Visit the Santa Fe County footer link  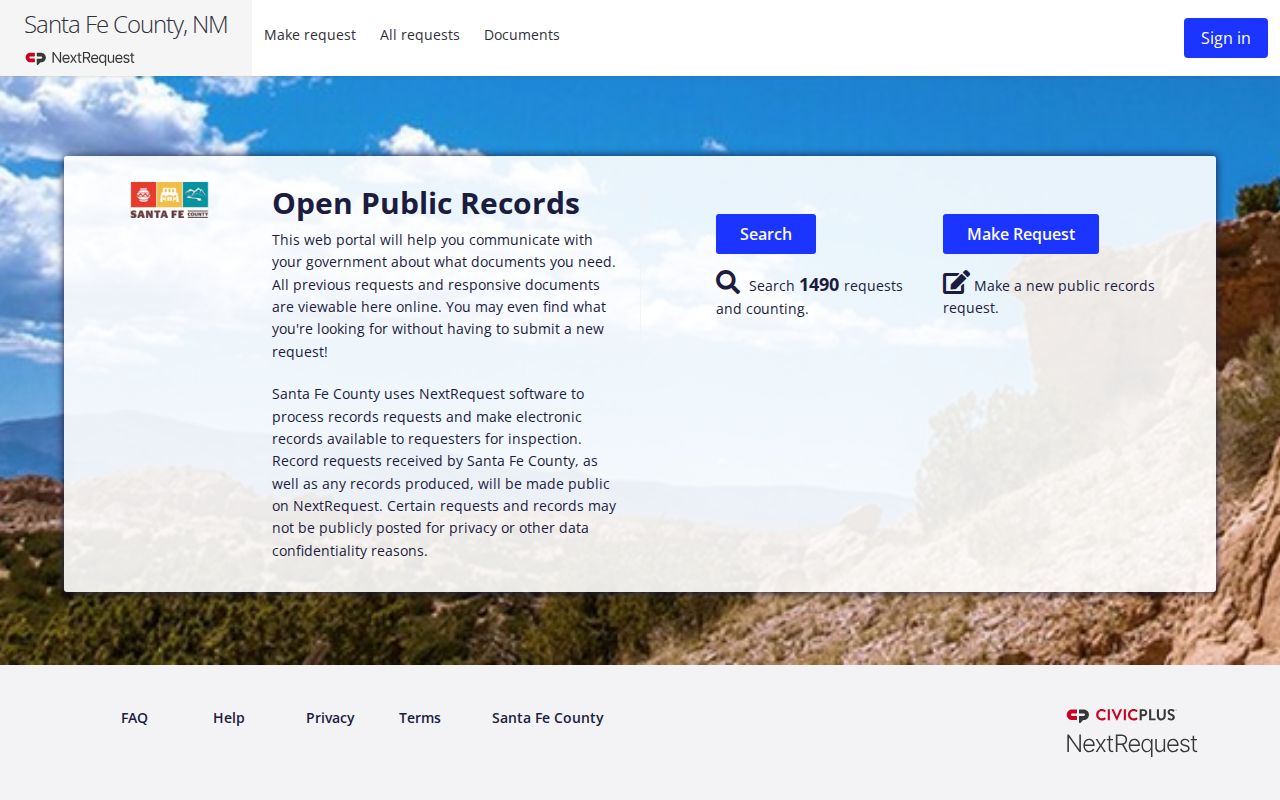coord(548,718)
